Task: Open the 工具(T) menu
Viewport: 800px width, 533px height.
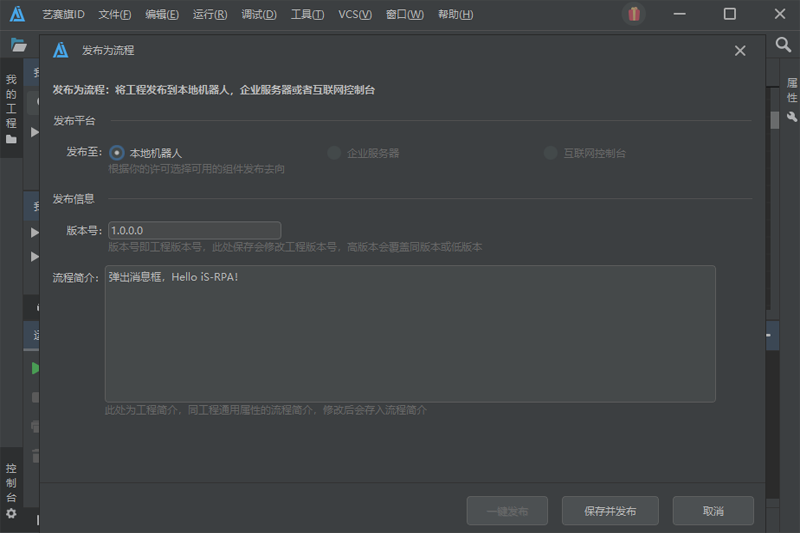Action: [307, 14]
